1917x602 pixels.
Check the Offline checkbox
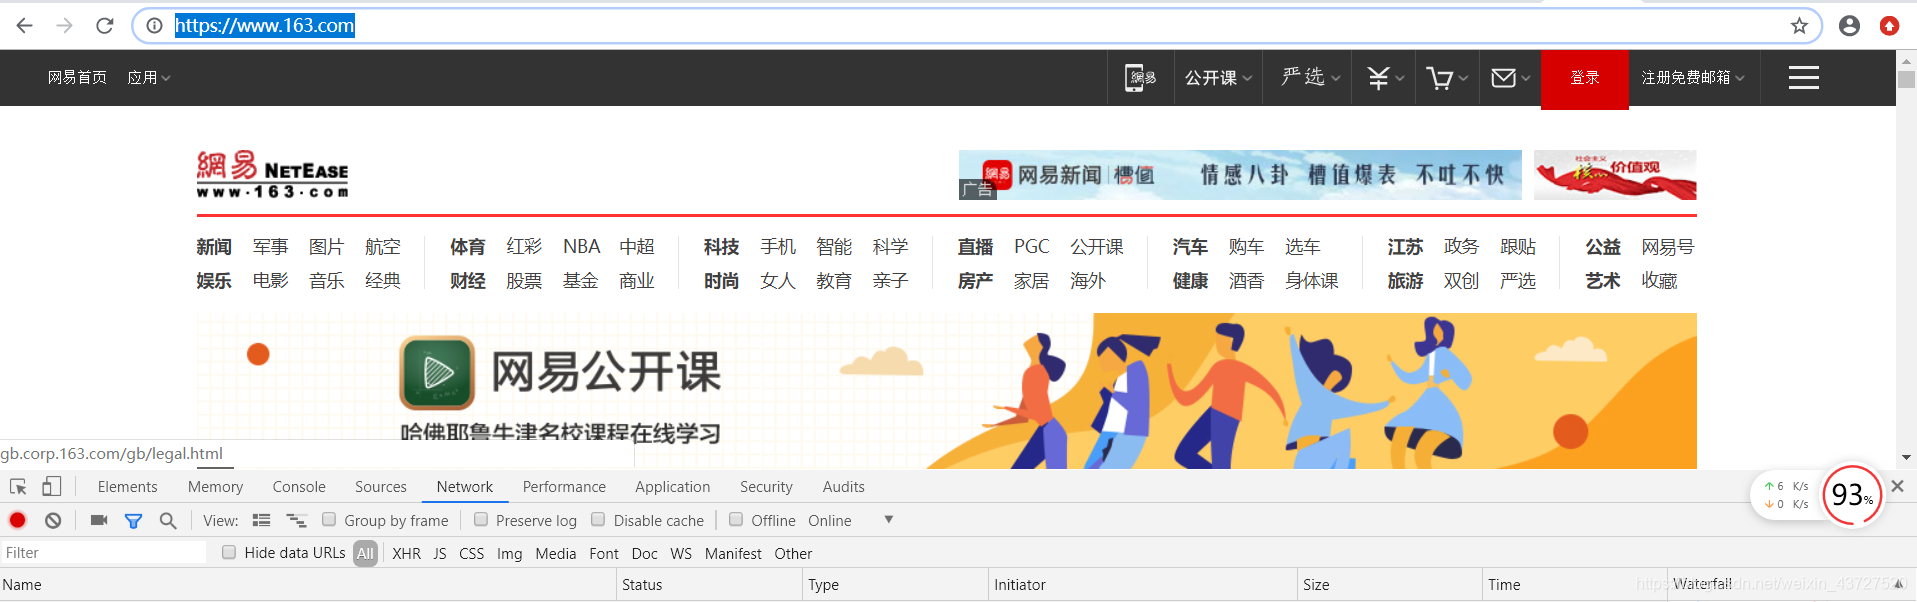click(736, 519)
